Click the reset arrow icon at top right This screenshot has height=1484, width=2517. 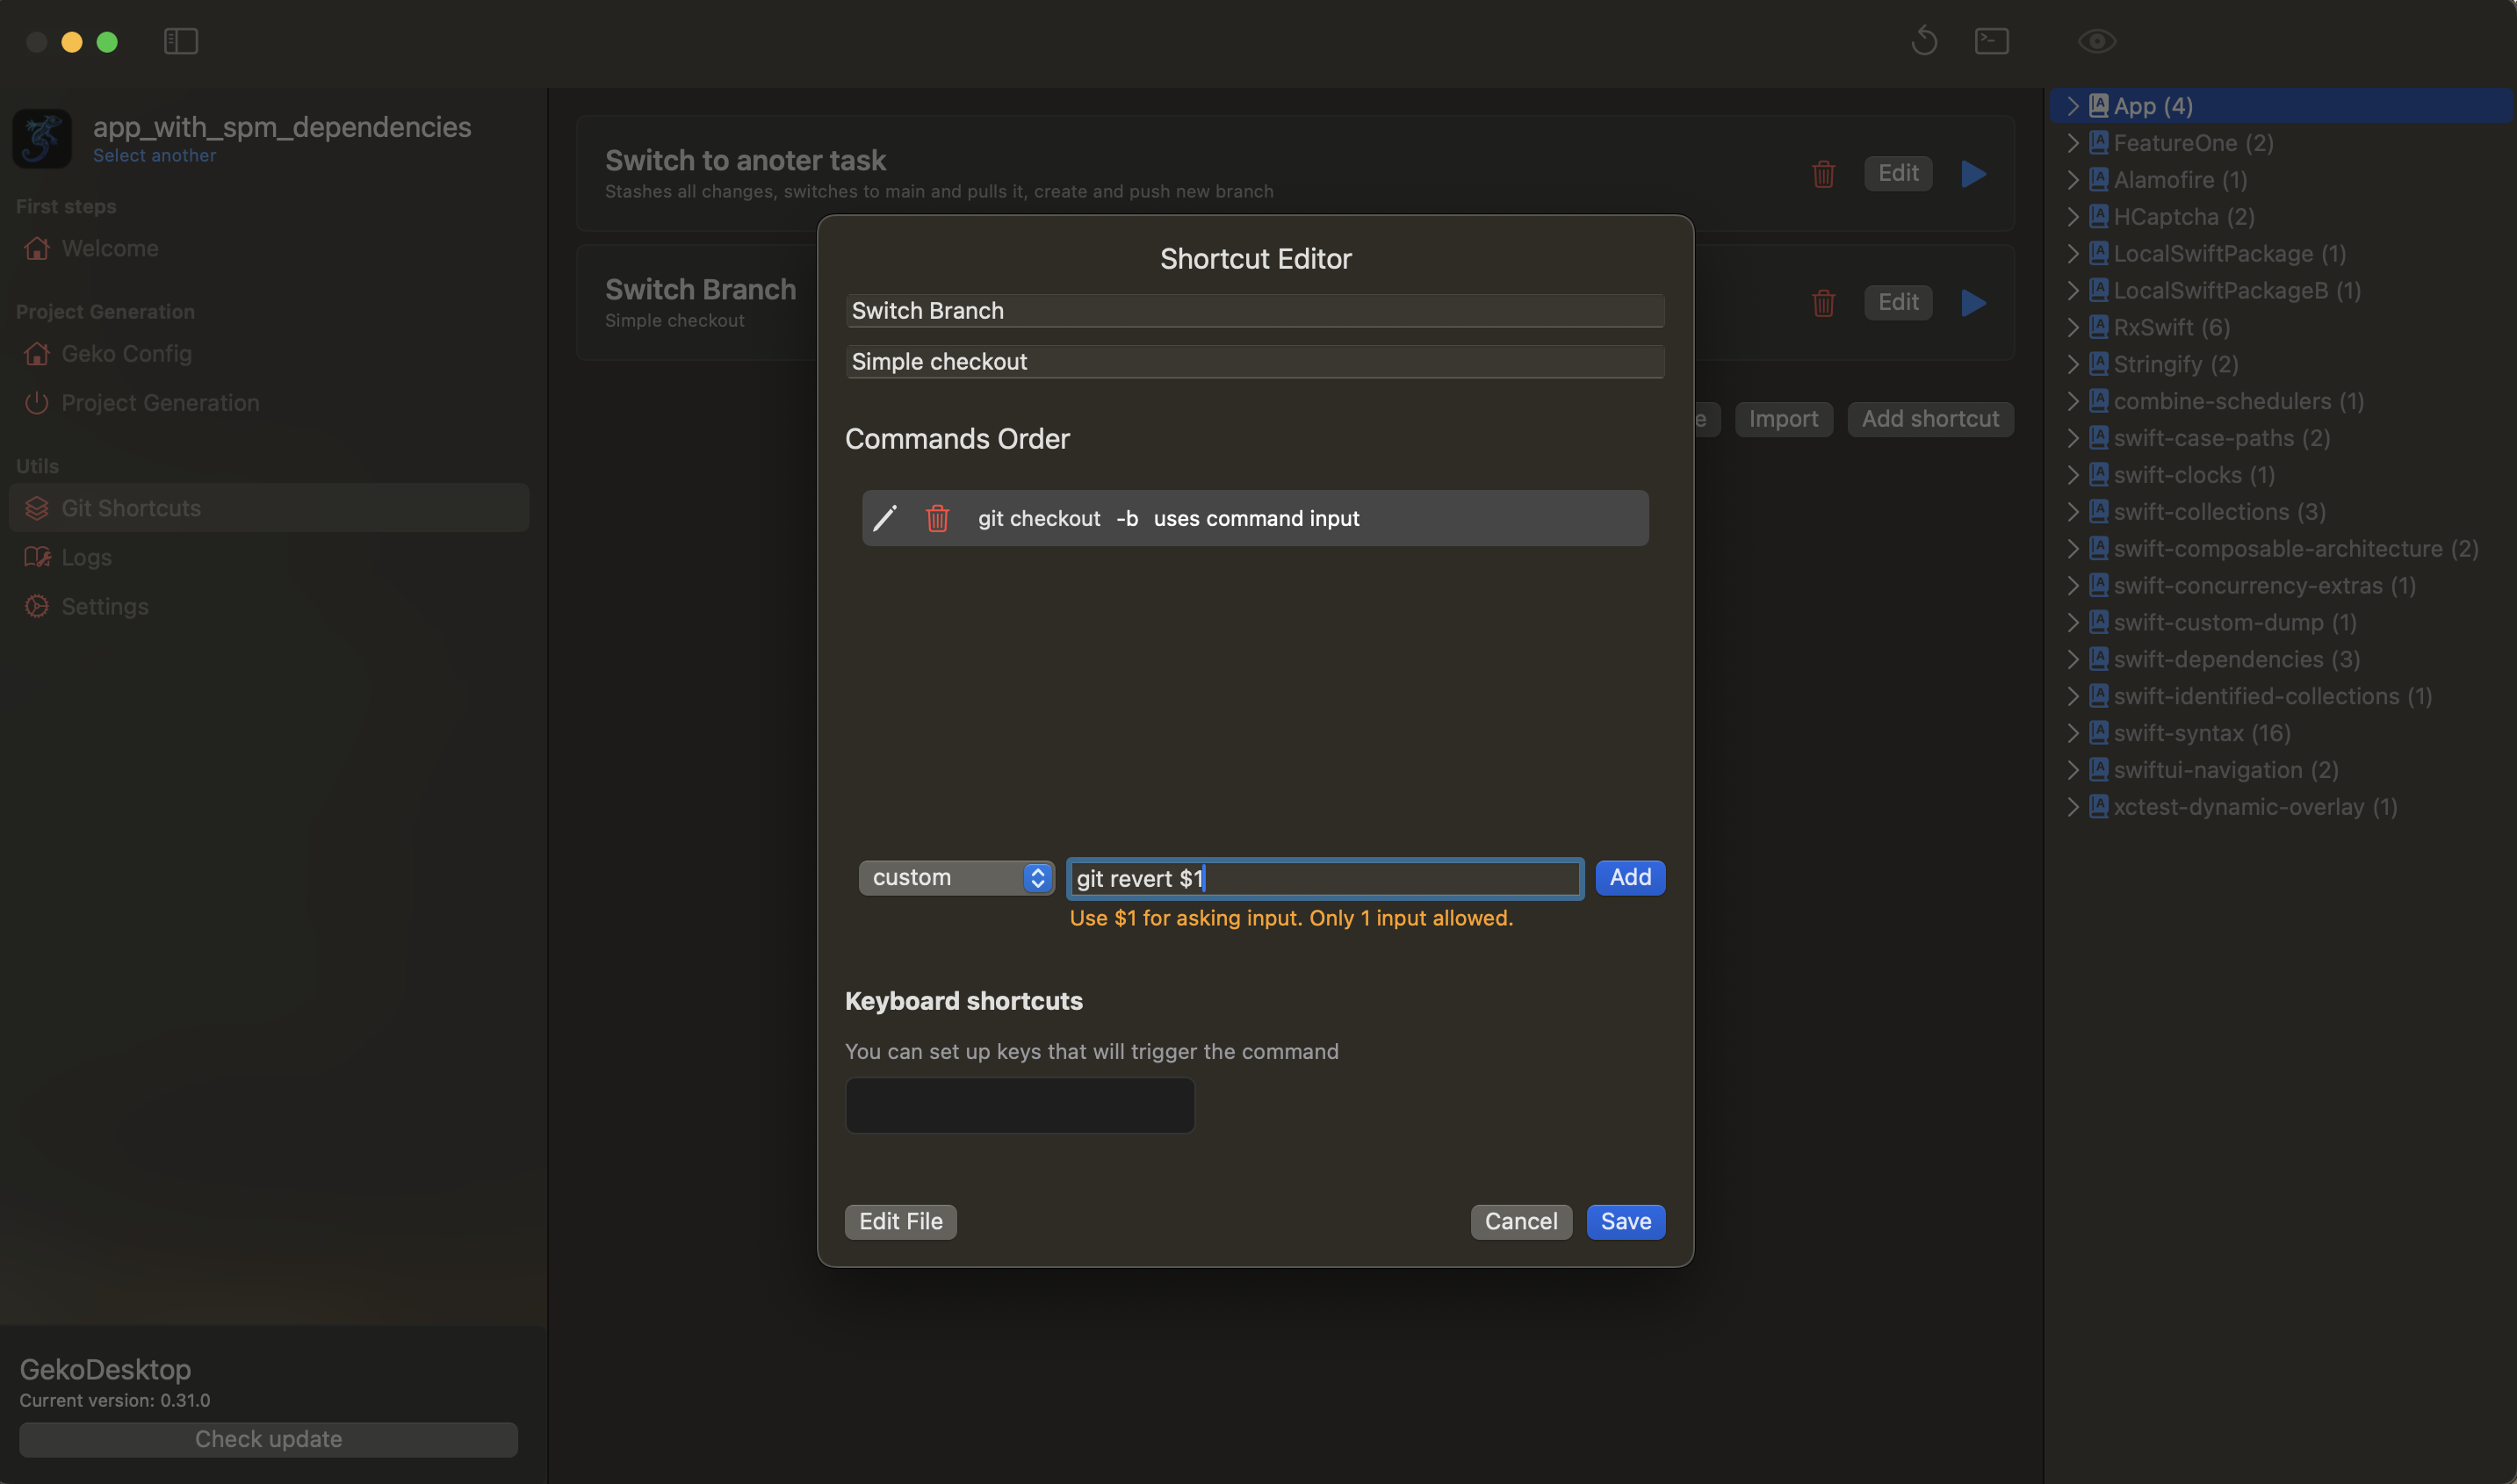coord(1923,41)
